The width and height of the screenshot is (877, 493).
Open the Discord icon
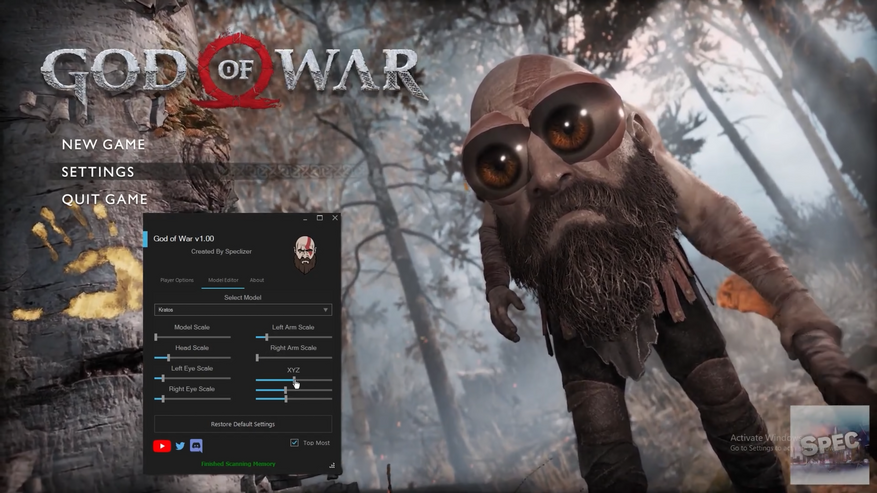[196, 445]
